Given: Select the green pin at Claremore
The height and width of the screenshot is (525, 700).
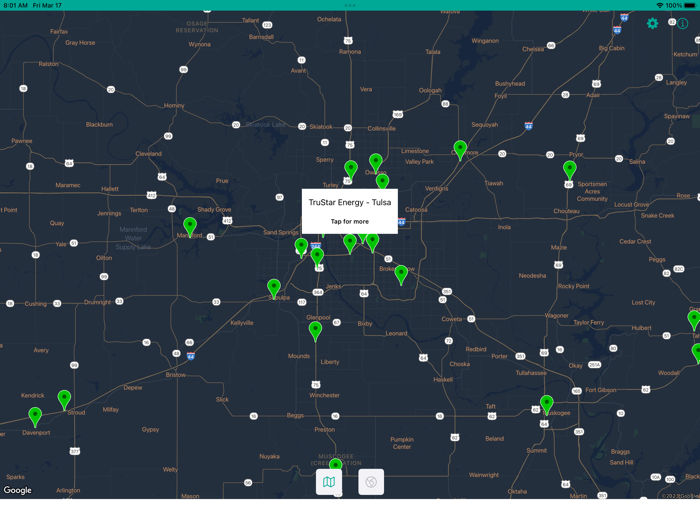Looking at the screenshot, I should pyautogui.click(x=460, y=150).
